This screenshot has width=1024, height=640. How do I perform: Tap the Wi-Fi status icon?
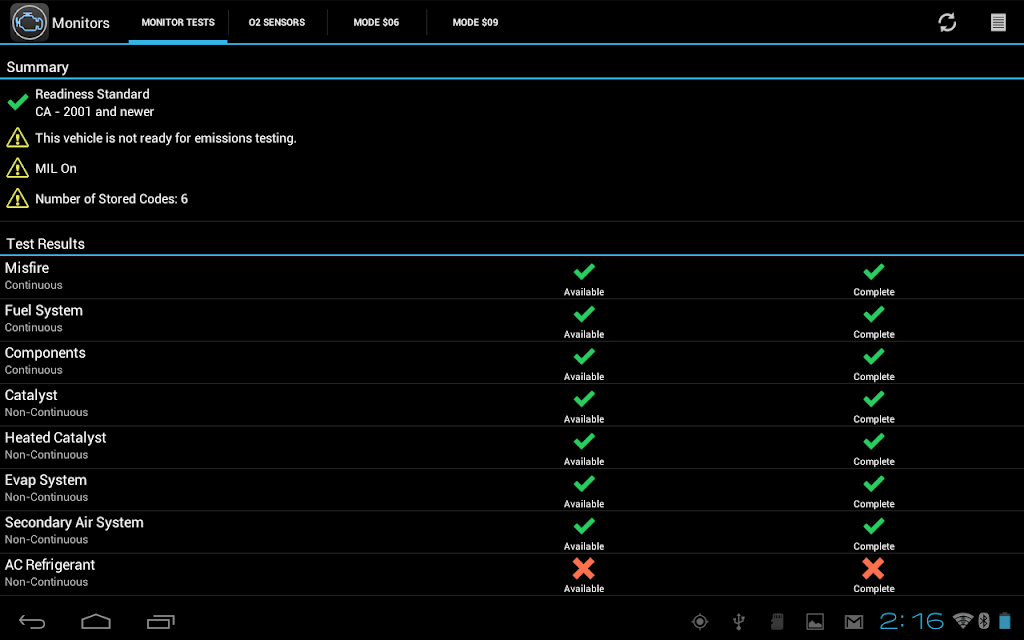pos(963,621)
